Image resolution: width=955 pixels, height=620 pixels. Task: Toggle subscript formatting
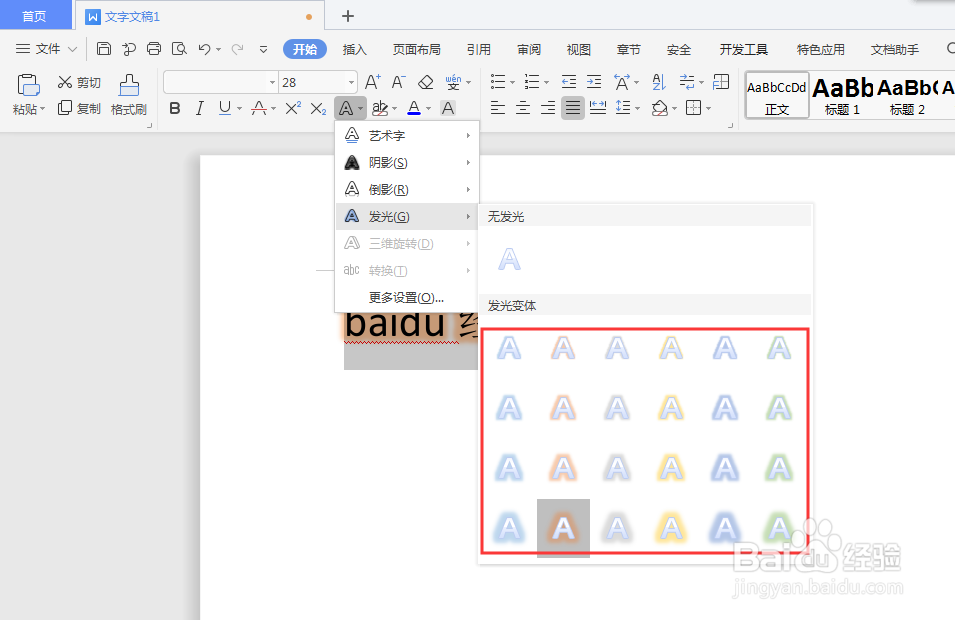tap(316, 107)
